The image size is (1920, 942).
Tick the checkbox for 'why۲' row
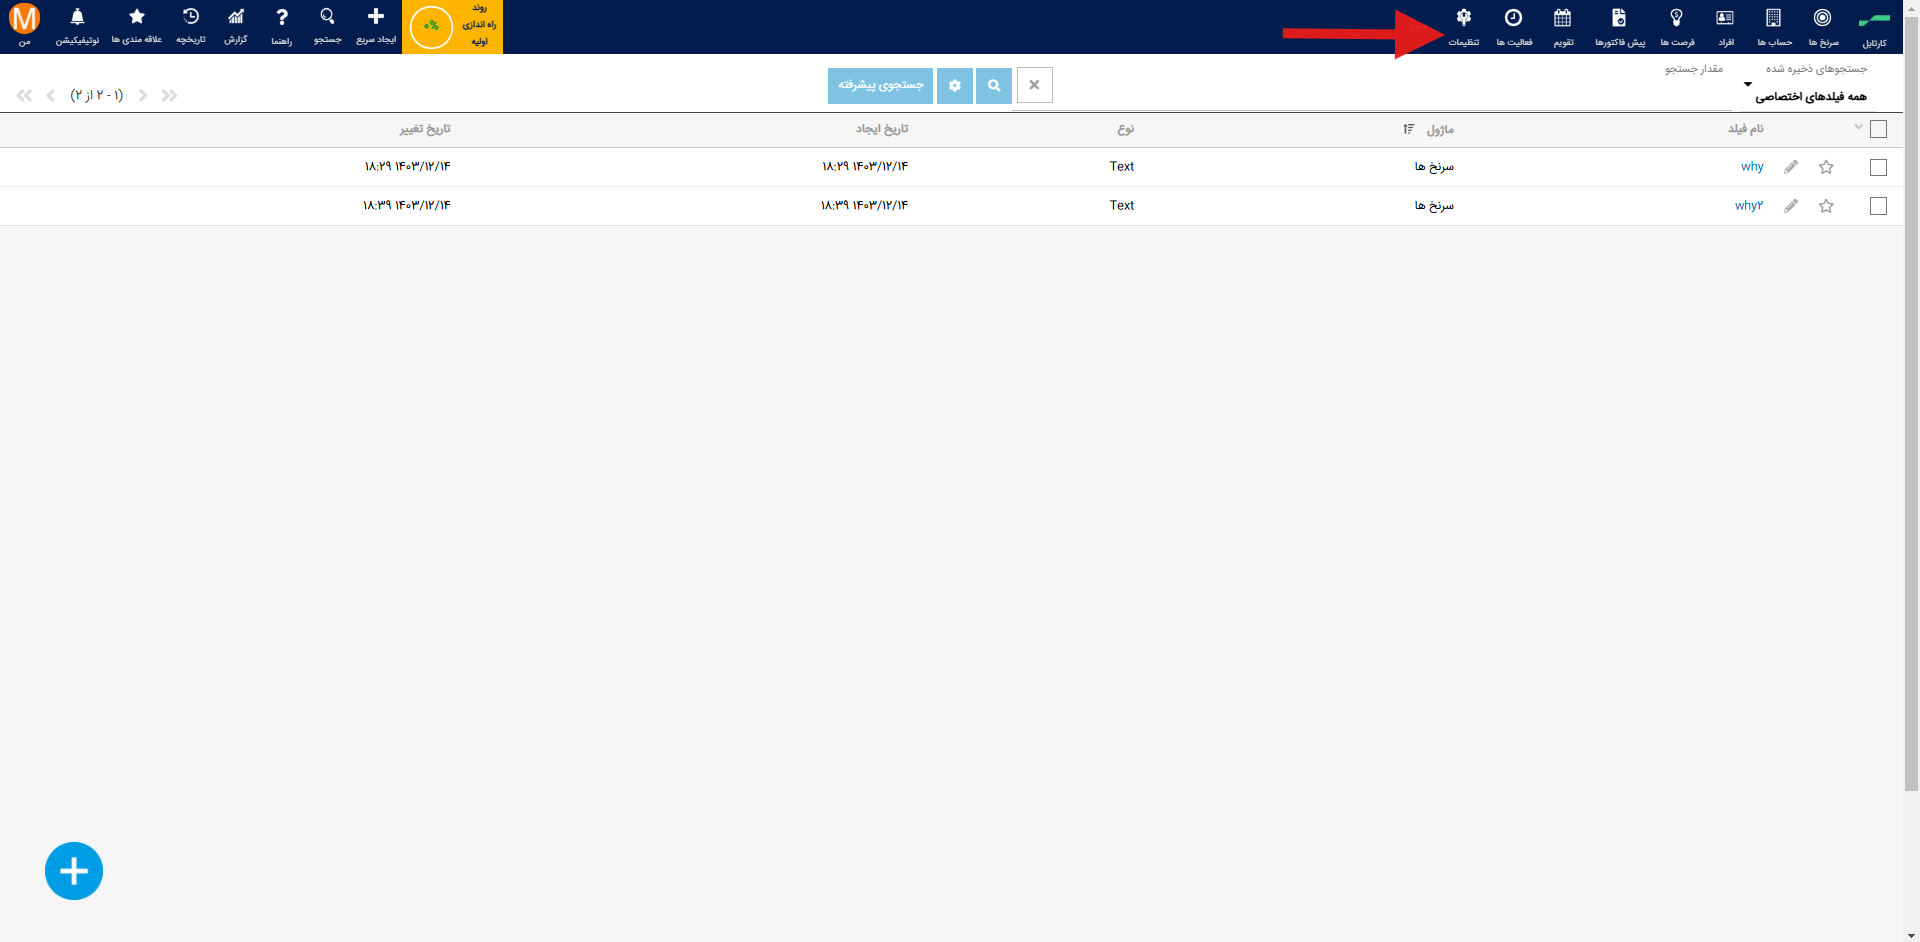click(1878, 206)
